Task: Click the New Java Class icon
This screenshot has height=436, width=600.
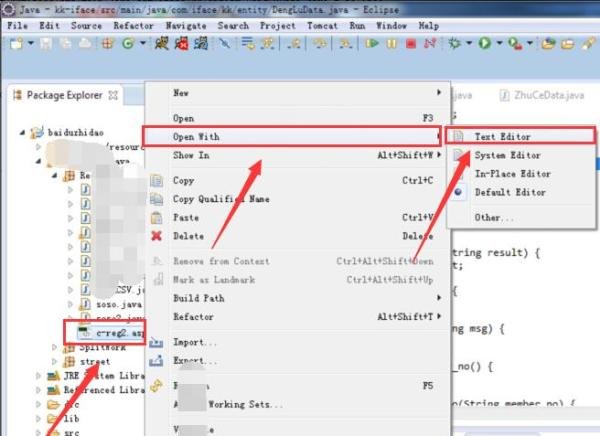Action: click(x=128, y=44)
